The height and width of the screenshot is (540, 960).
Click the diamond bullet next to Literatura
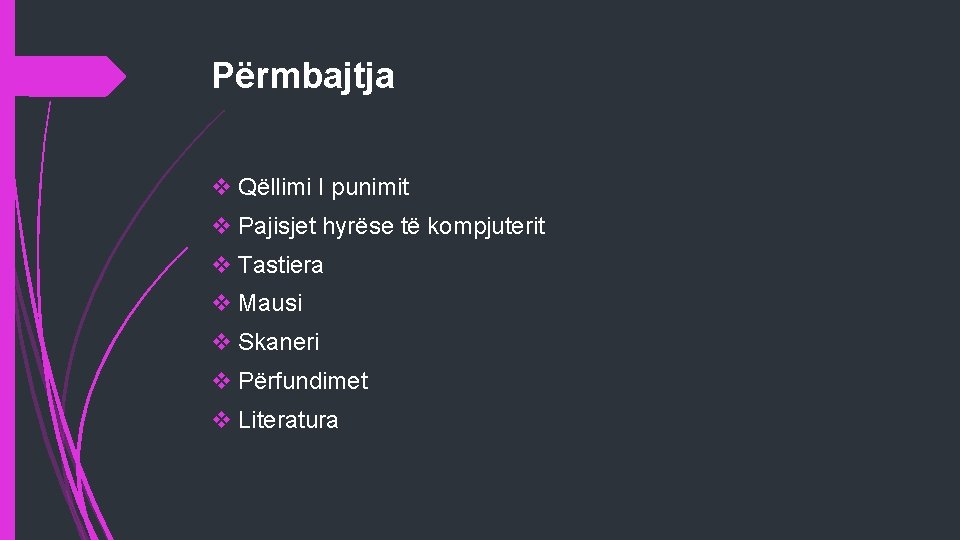[x=222, y=420]
